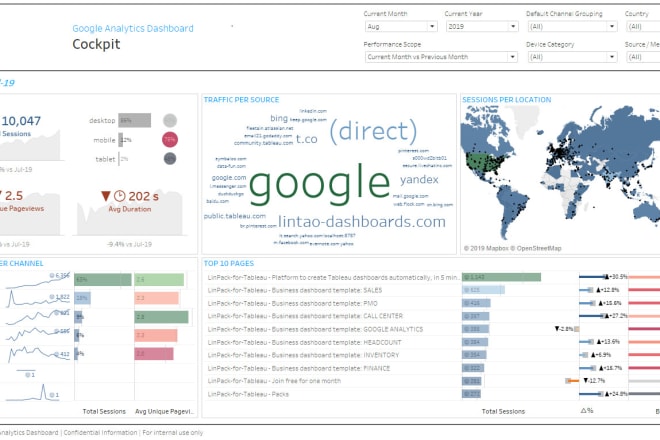Select the mobile share bar
660x440 pixels.
pos(120,140)
